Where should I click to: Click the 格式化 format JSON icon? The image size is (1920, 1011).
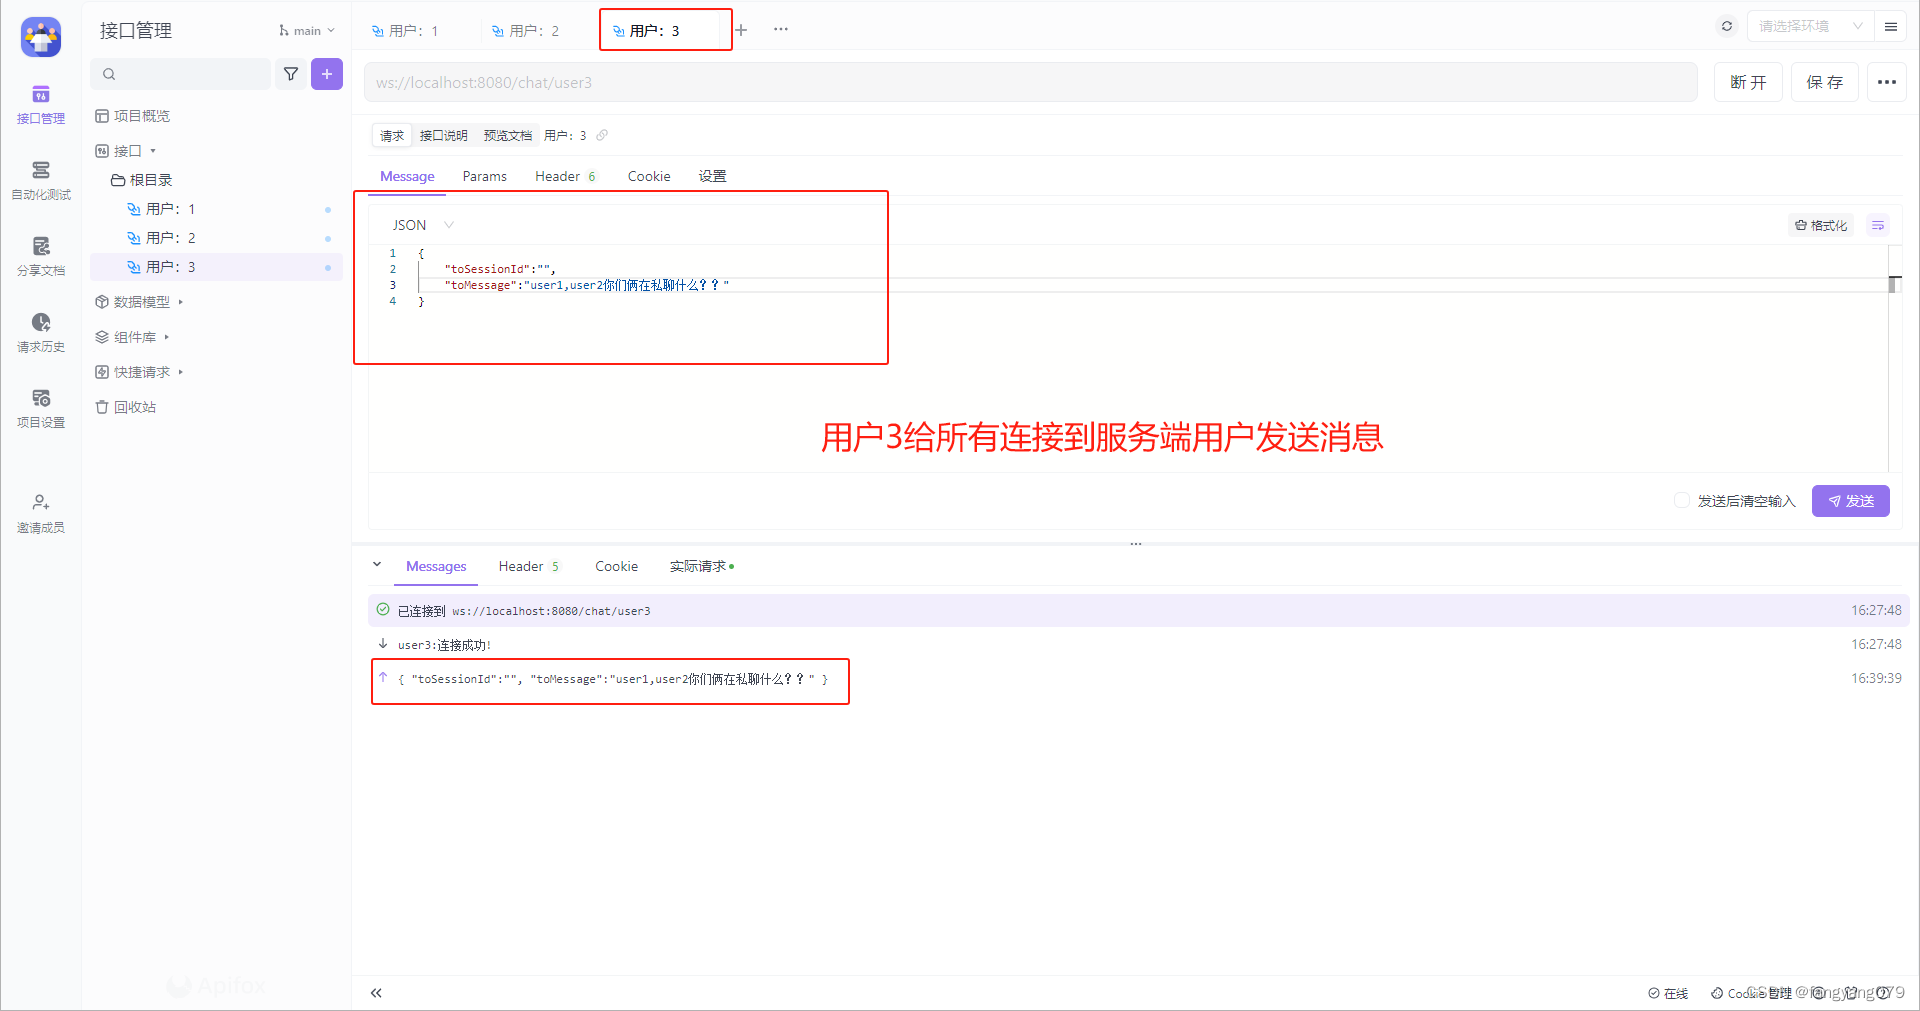point(1820,225)
